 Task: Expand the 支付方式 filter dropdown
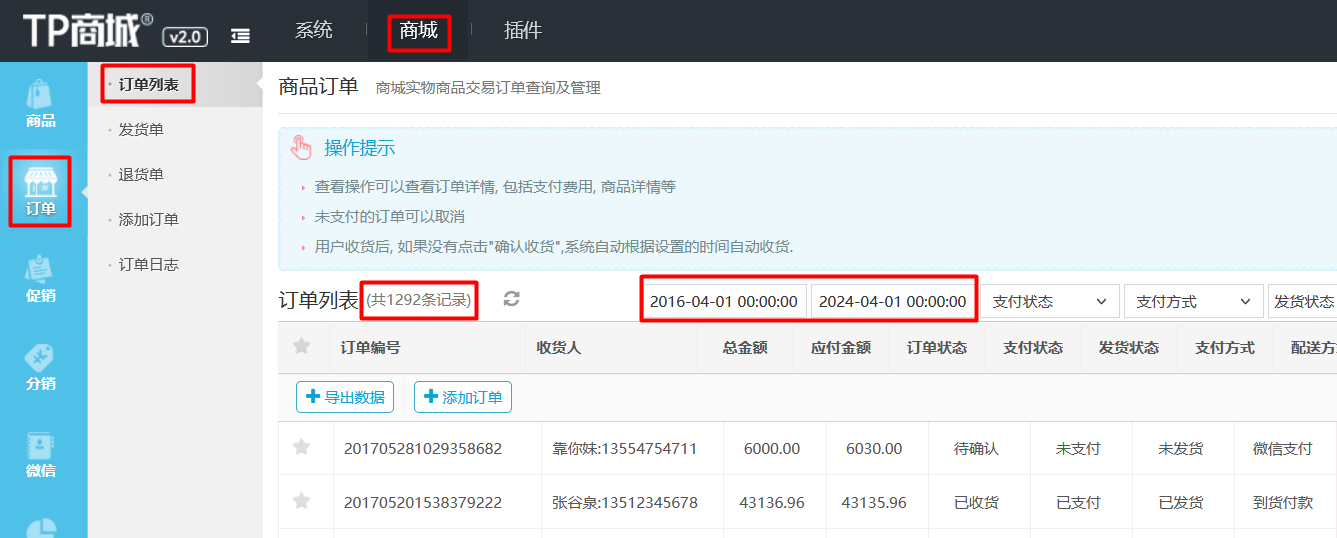1193,301
